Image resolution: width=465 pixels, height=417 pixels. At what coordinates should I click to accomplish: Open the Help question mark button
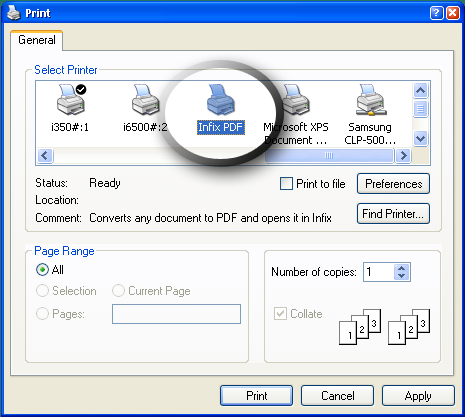point(436,13)
